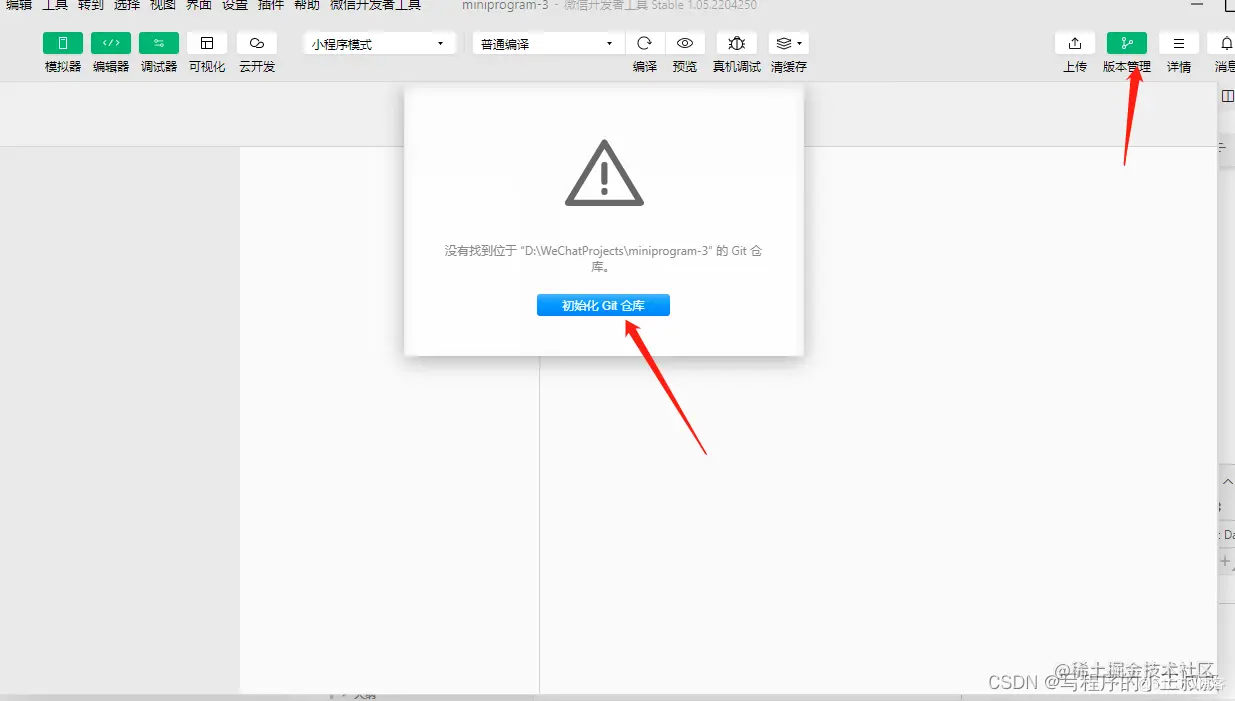Toggle the 调试器 debugger panel button
This screenshot has width=1235, height=701.
(x=159, y=43)
